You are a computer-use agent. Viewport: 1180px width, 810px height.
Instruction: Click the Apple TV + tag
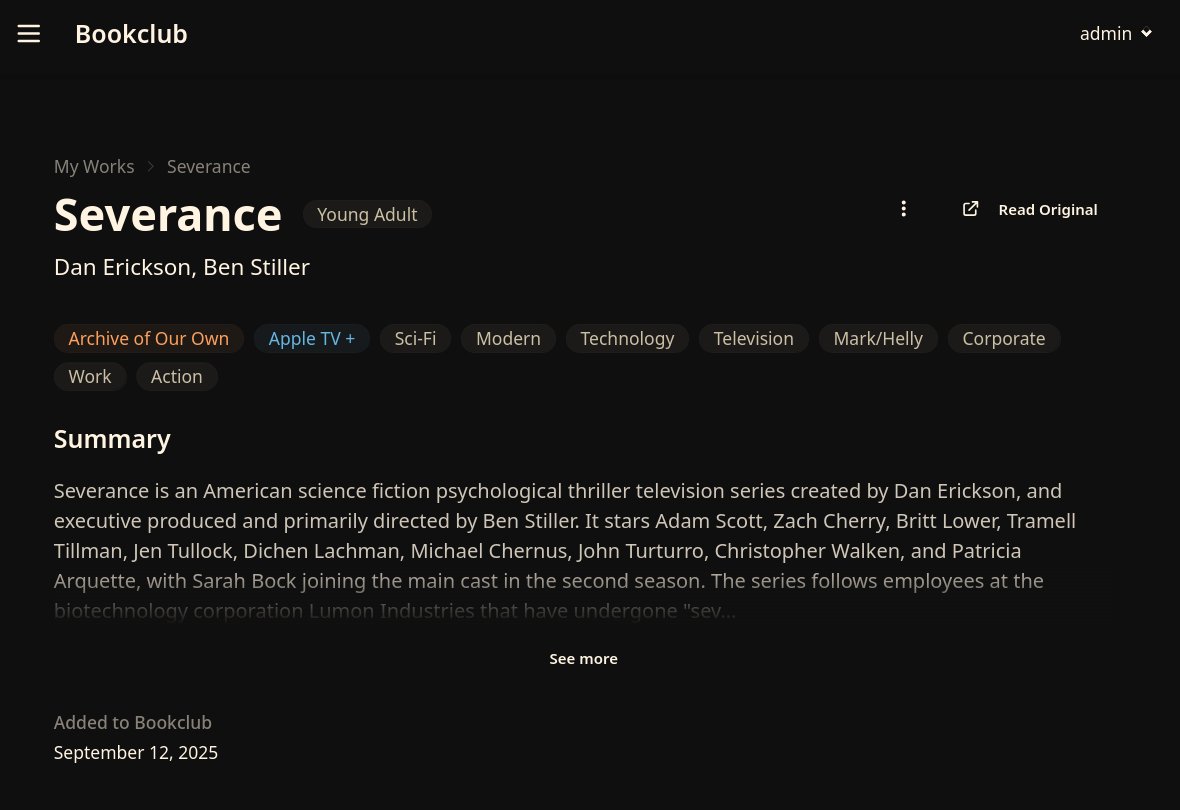coord(312,339)
